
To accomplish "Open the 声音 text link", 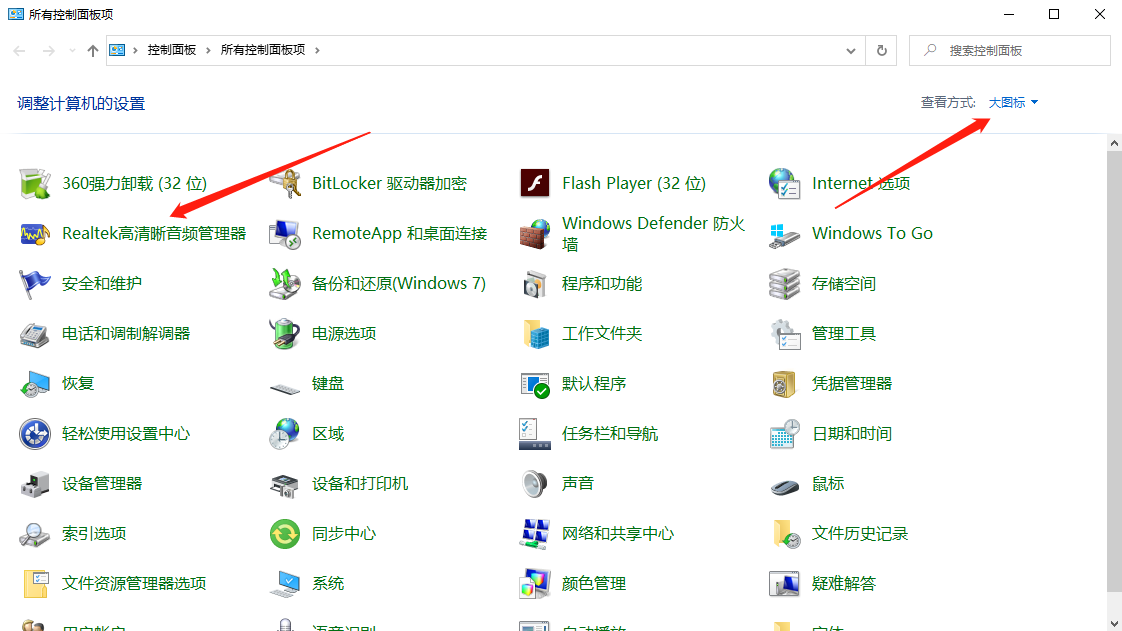I will [x=577, y=484].
